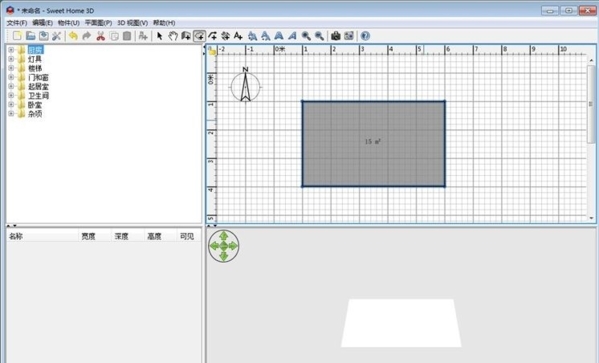Click the plan view vertical scrollbar

point(591,103)
